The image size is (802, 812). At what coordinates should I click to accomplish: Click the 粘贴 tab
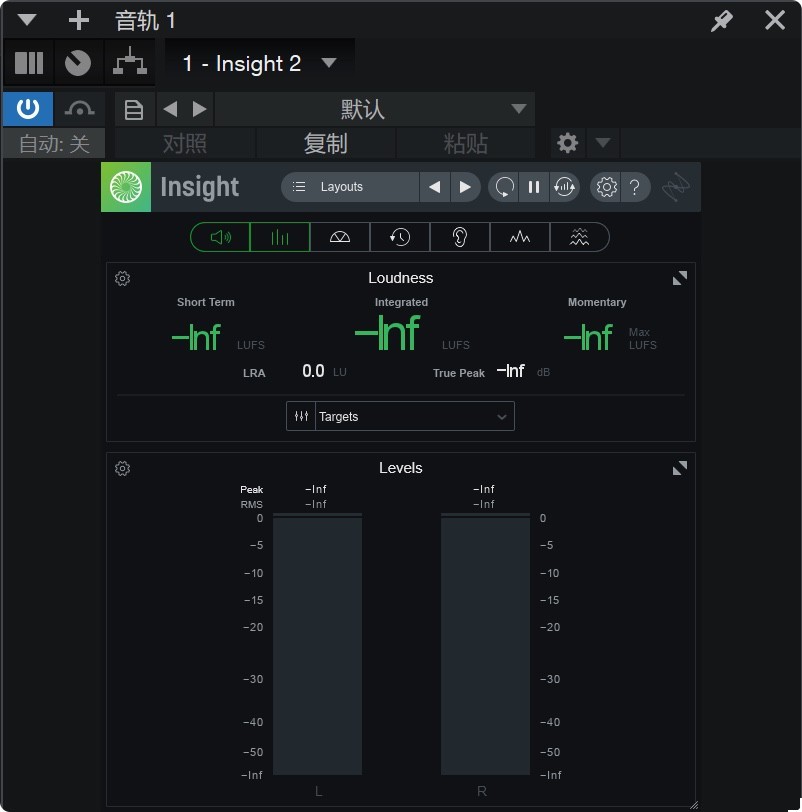click(466, 143)
